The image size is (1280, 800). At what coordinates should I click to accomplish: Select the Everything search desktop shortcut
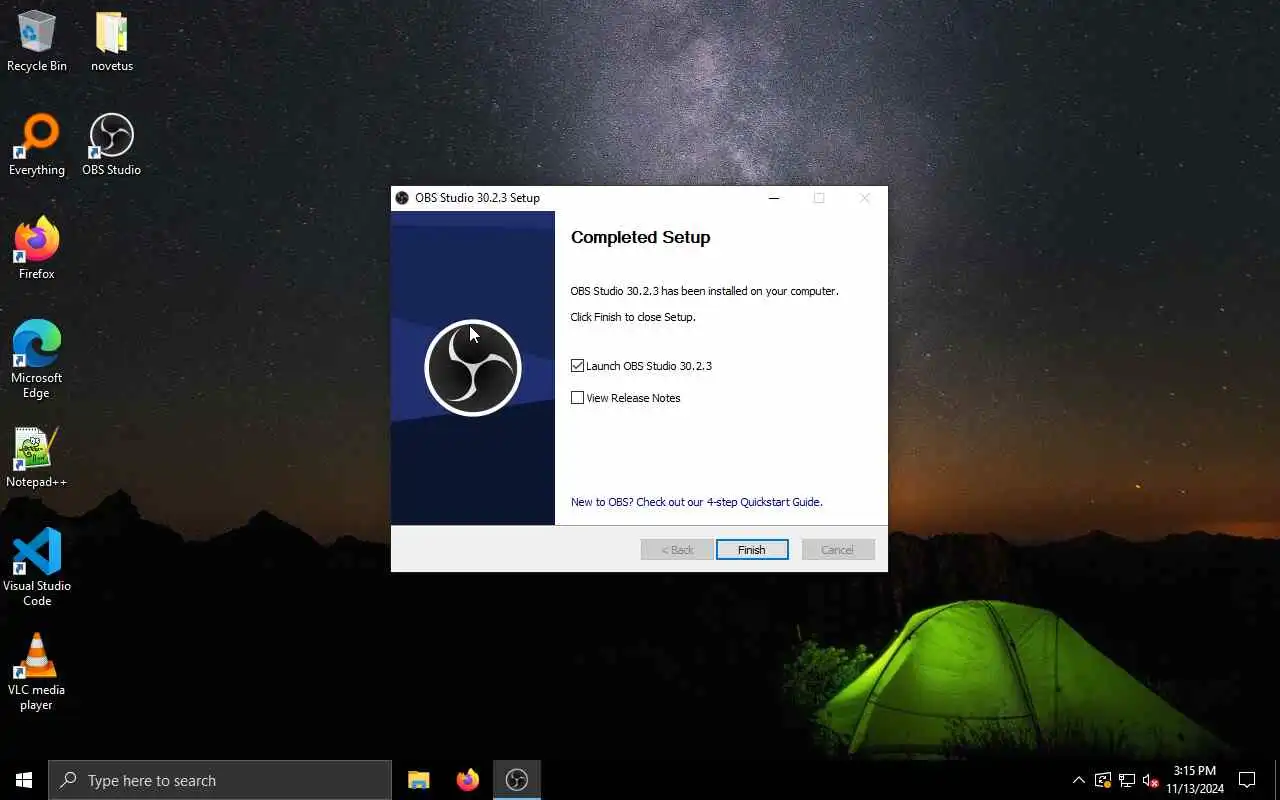[37, 146]
